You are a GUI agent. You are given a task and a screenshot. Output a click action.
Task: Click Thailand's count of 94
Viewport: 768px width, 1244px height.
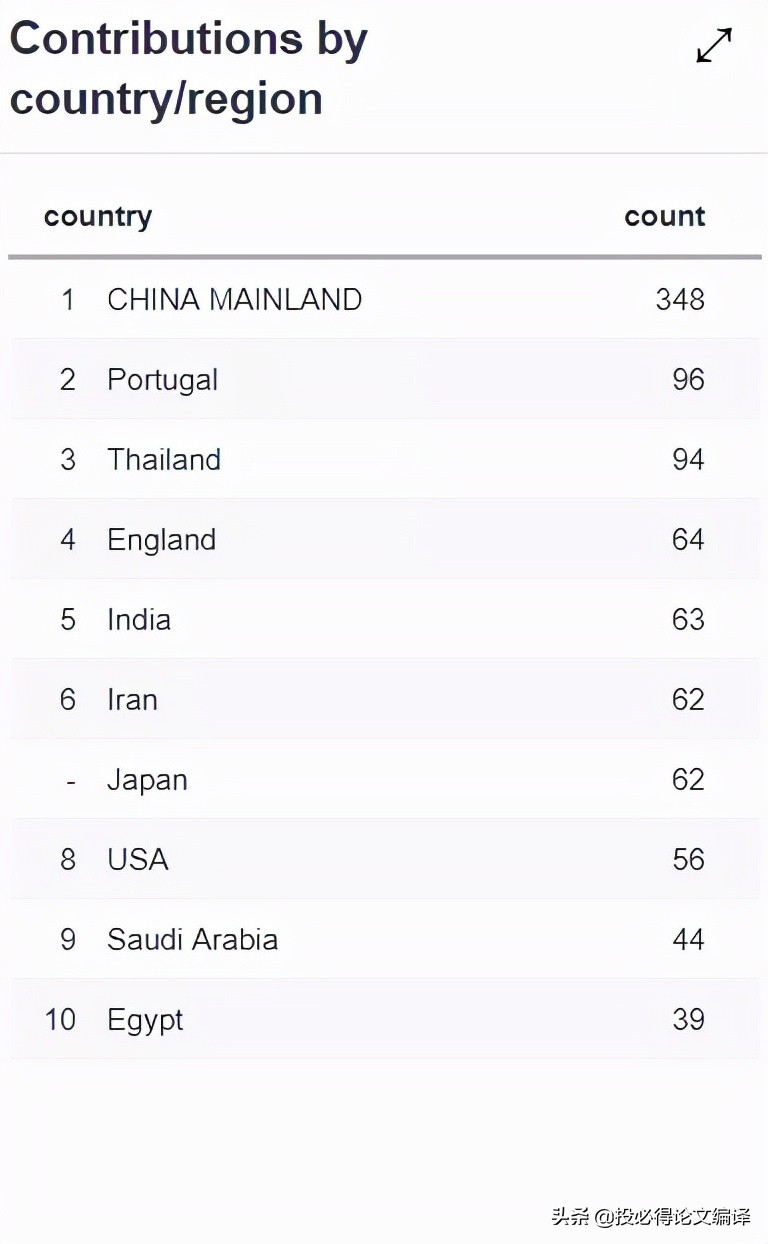[688, 460]
